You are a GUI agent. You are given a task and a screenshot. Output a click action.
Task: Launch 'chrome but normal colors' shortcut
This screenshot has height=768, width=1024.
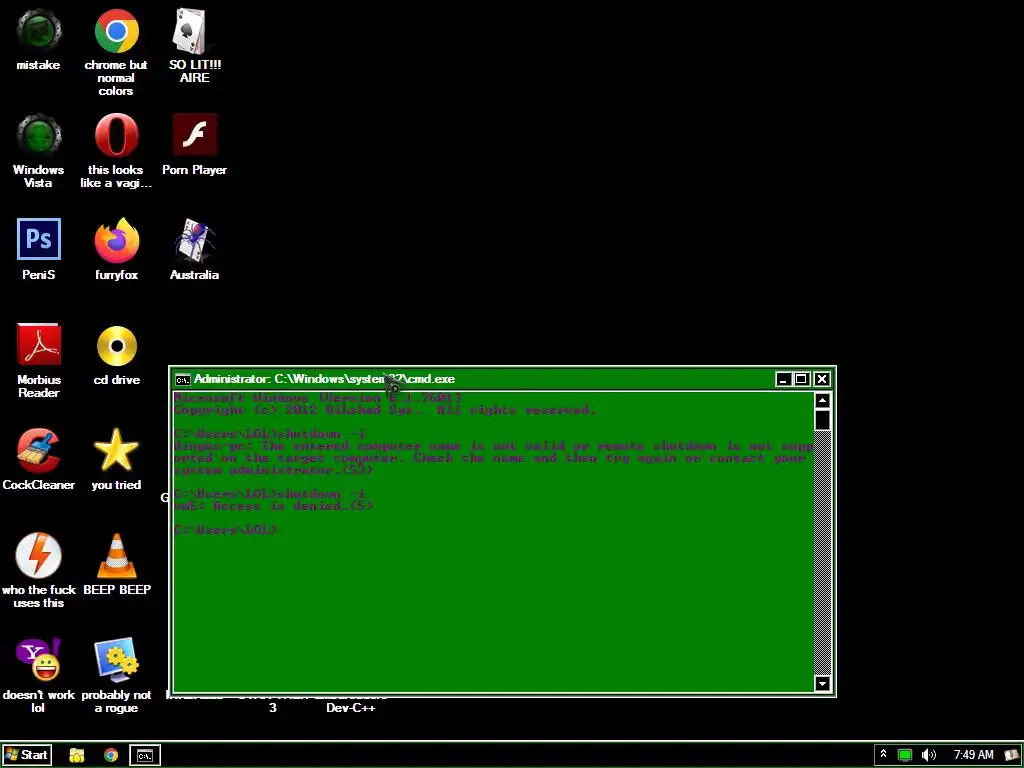point(116,31)
